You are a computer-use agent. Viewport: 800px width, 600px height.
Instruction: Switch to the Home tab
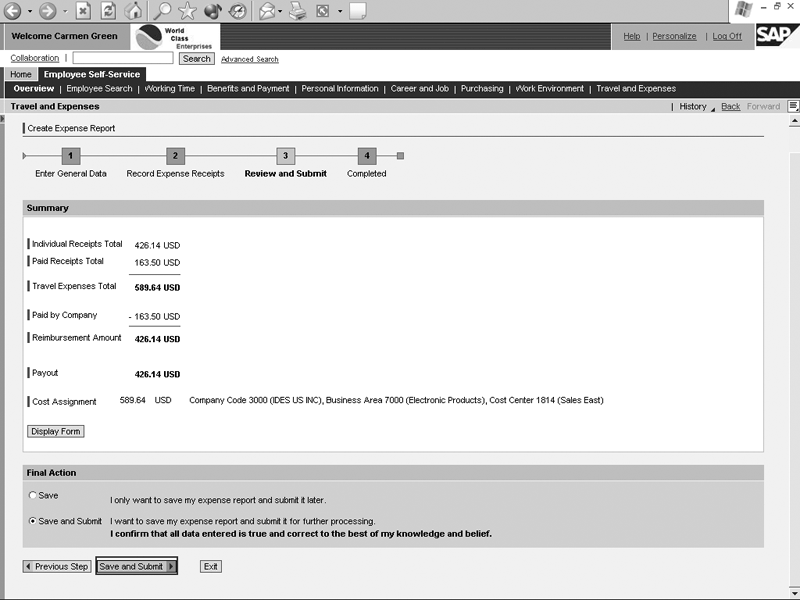click(21, 74)
